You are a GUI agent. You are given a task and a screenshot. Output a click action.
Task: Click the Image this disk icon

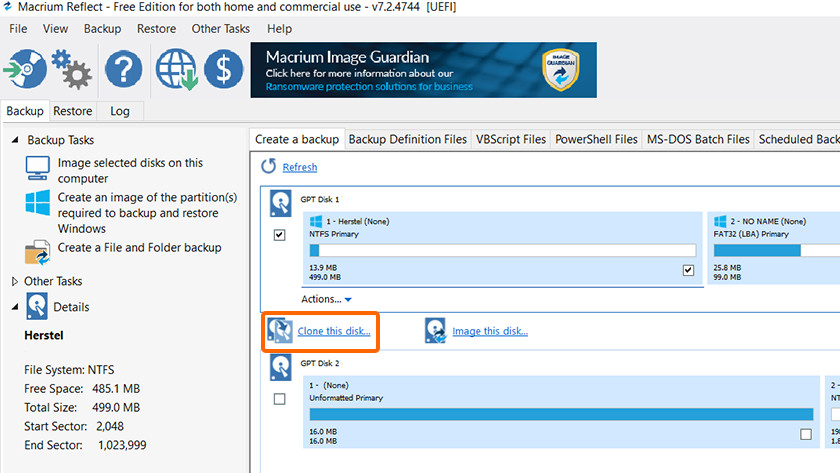click(x=435, y=331)
